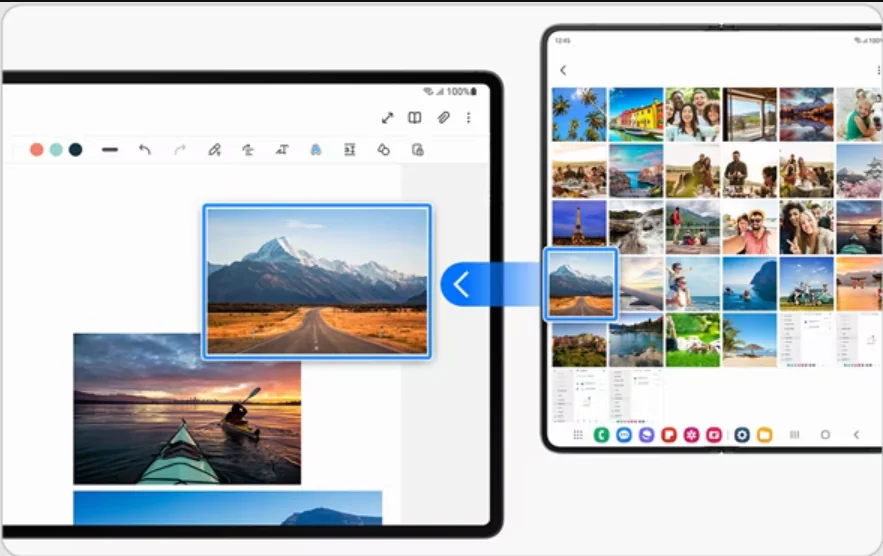Open the coastal village photo in Gallery
The height and width of the screenshot is (556, 883).
(636, 171)
